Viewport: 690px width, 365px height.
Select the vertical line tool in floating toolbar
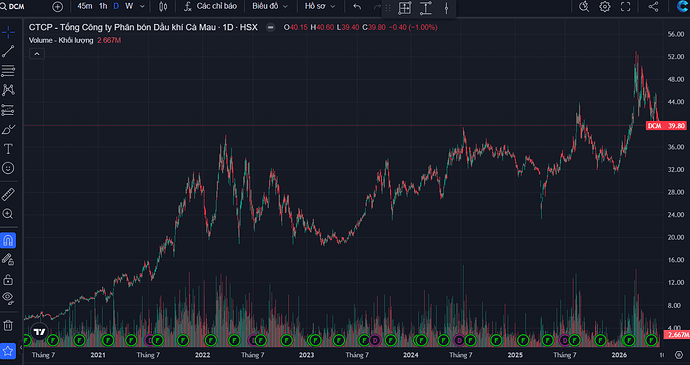(446, 7)
